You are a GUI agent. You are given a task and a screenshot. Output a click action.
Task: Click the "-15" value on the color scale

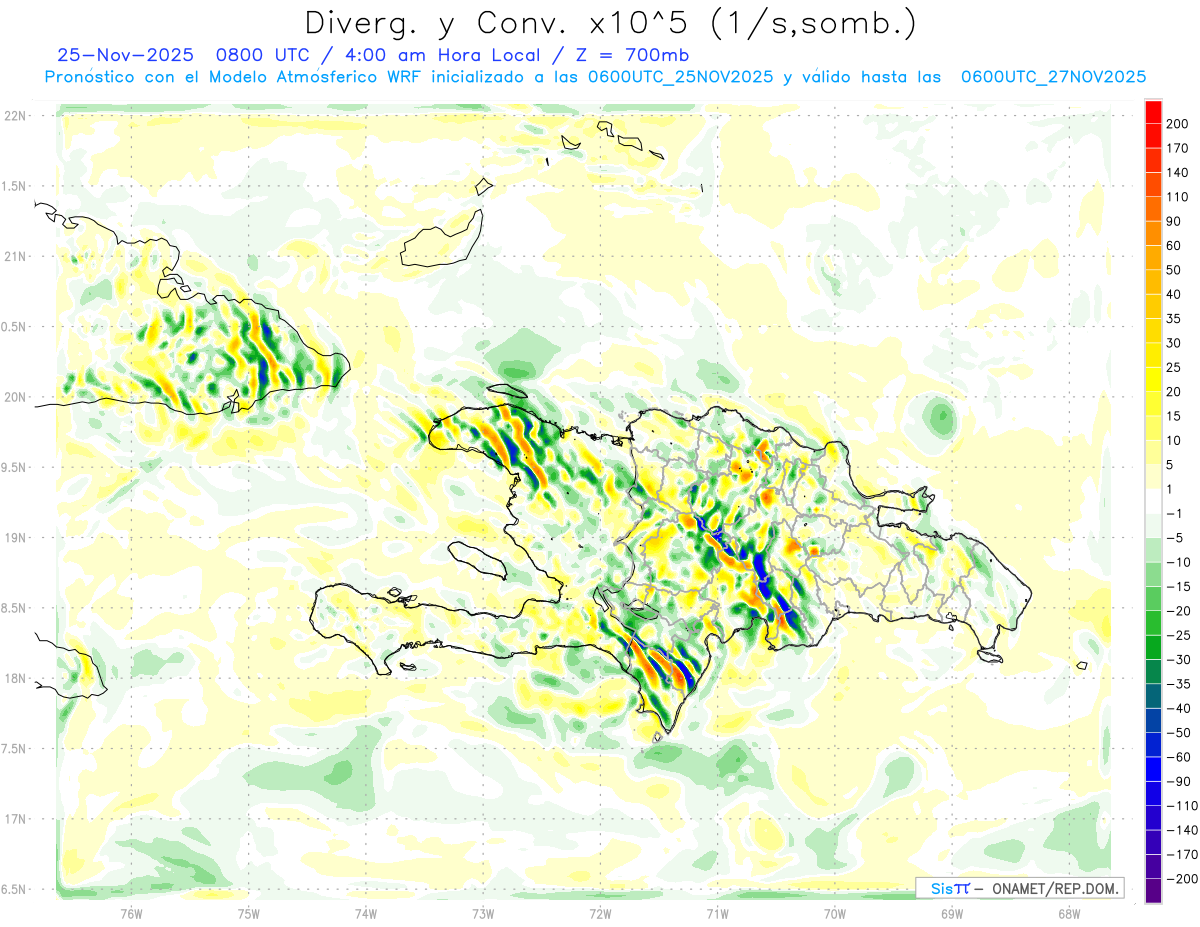(1179, 587)
